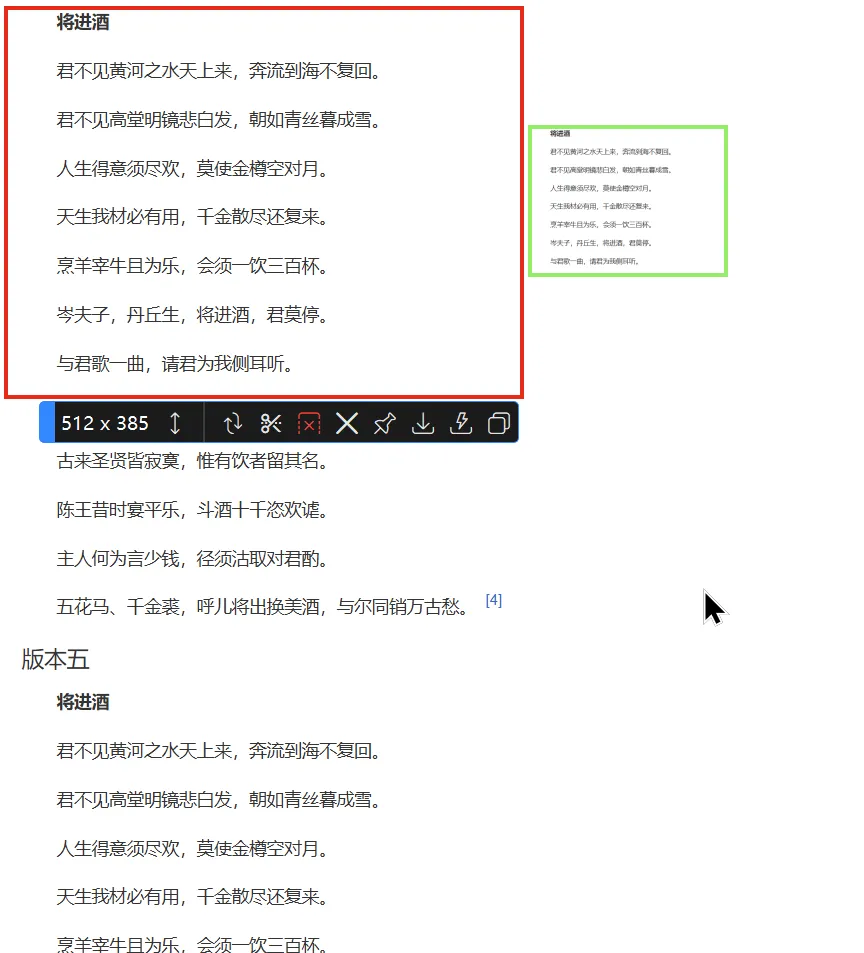The image size is (864, 953).
Task: Copy the screenshot using the copy icon
Action: [x=498, y=423]
